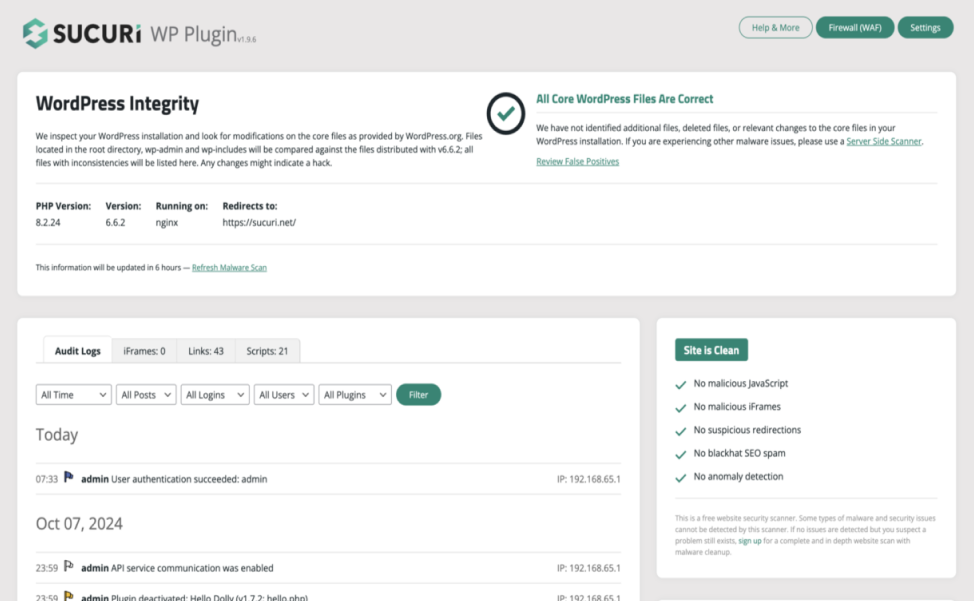Open the All Users dropdown

click(x=284, y=395)
